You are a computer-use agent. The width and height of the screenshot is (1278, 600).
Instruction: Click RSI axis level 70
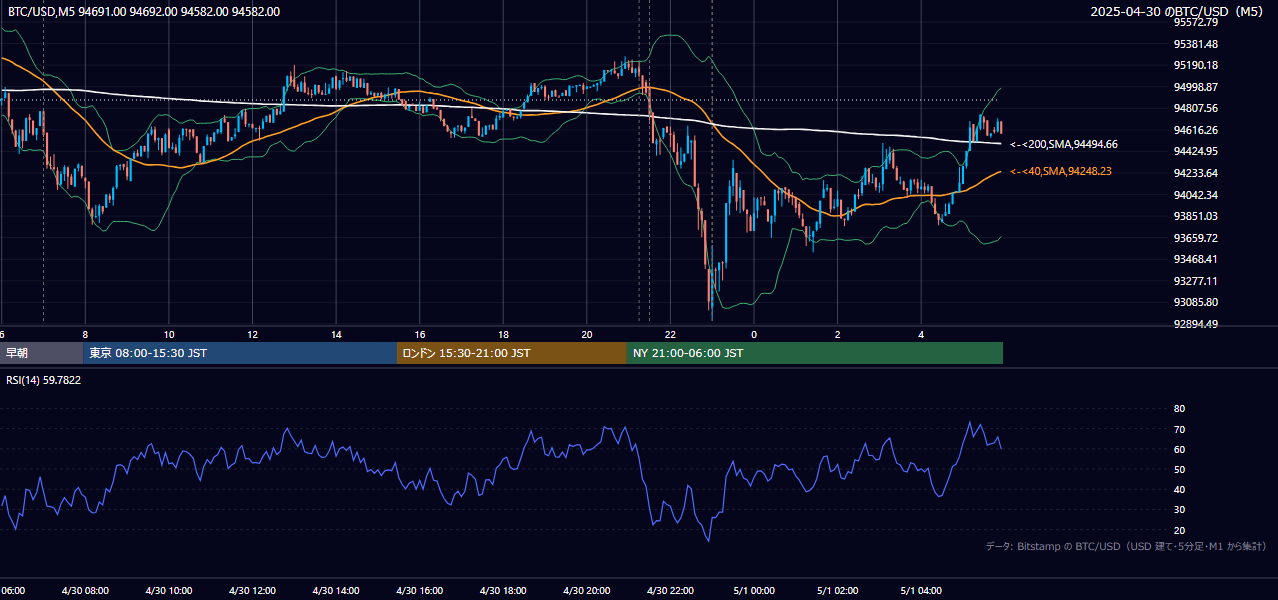1179,429
